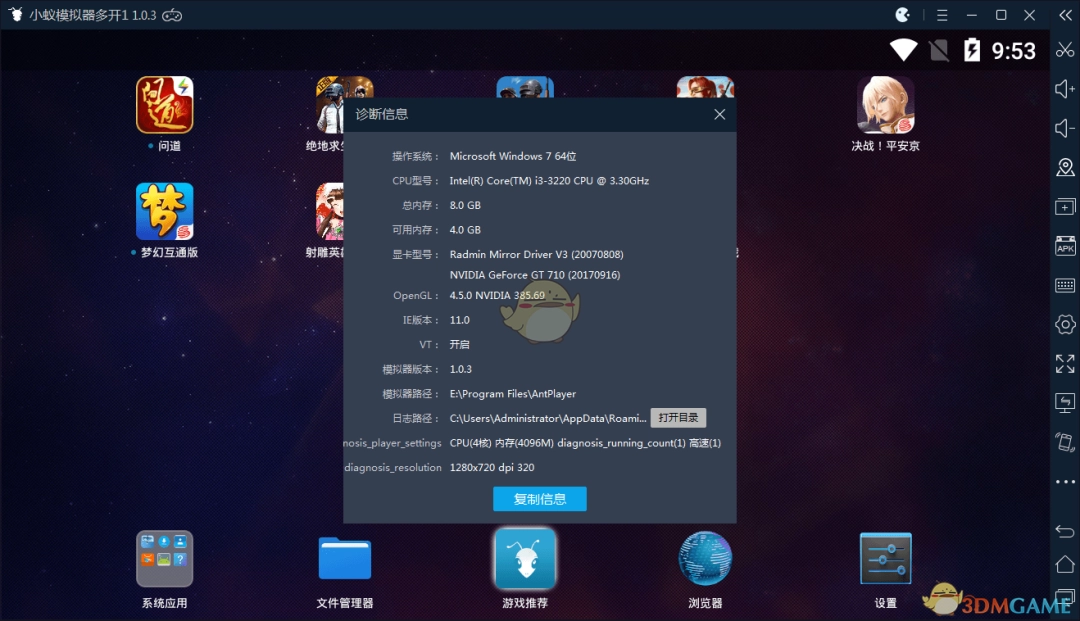Screen dimensions: 1080x621
Task: Close the 诊断信息 diagnostic dialog
Action: click(x=719, y=114)
